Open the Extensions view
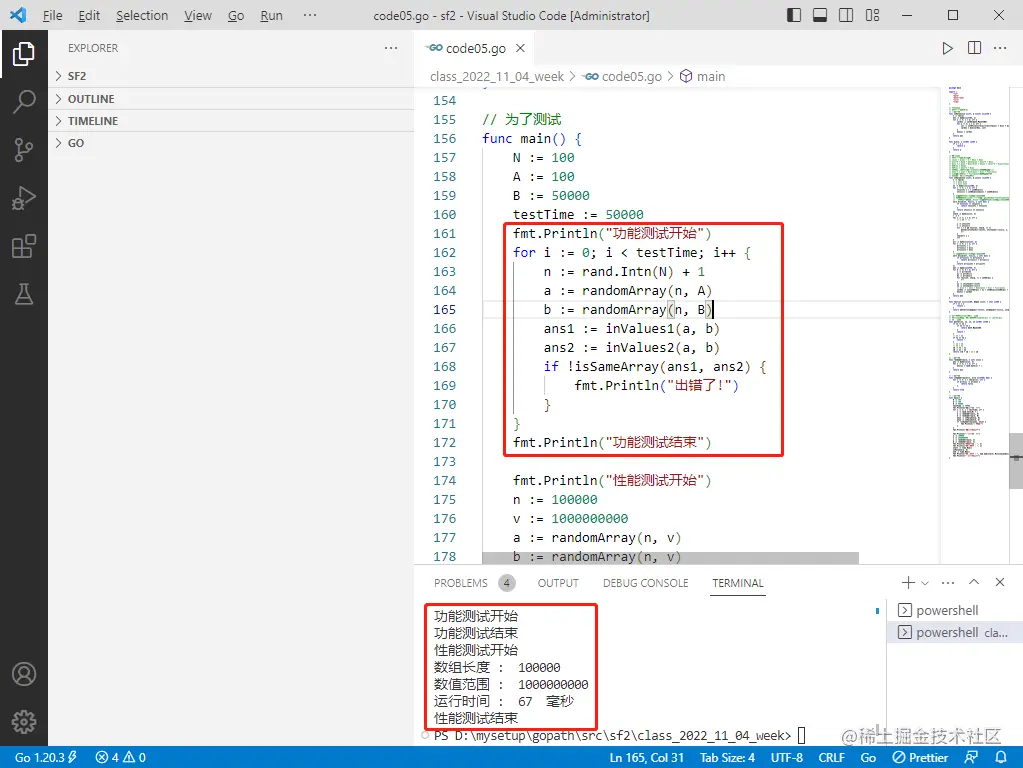Viewport: 1023px width, 768px height. coord(23,247)
